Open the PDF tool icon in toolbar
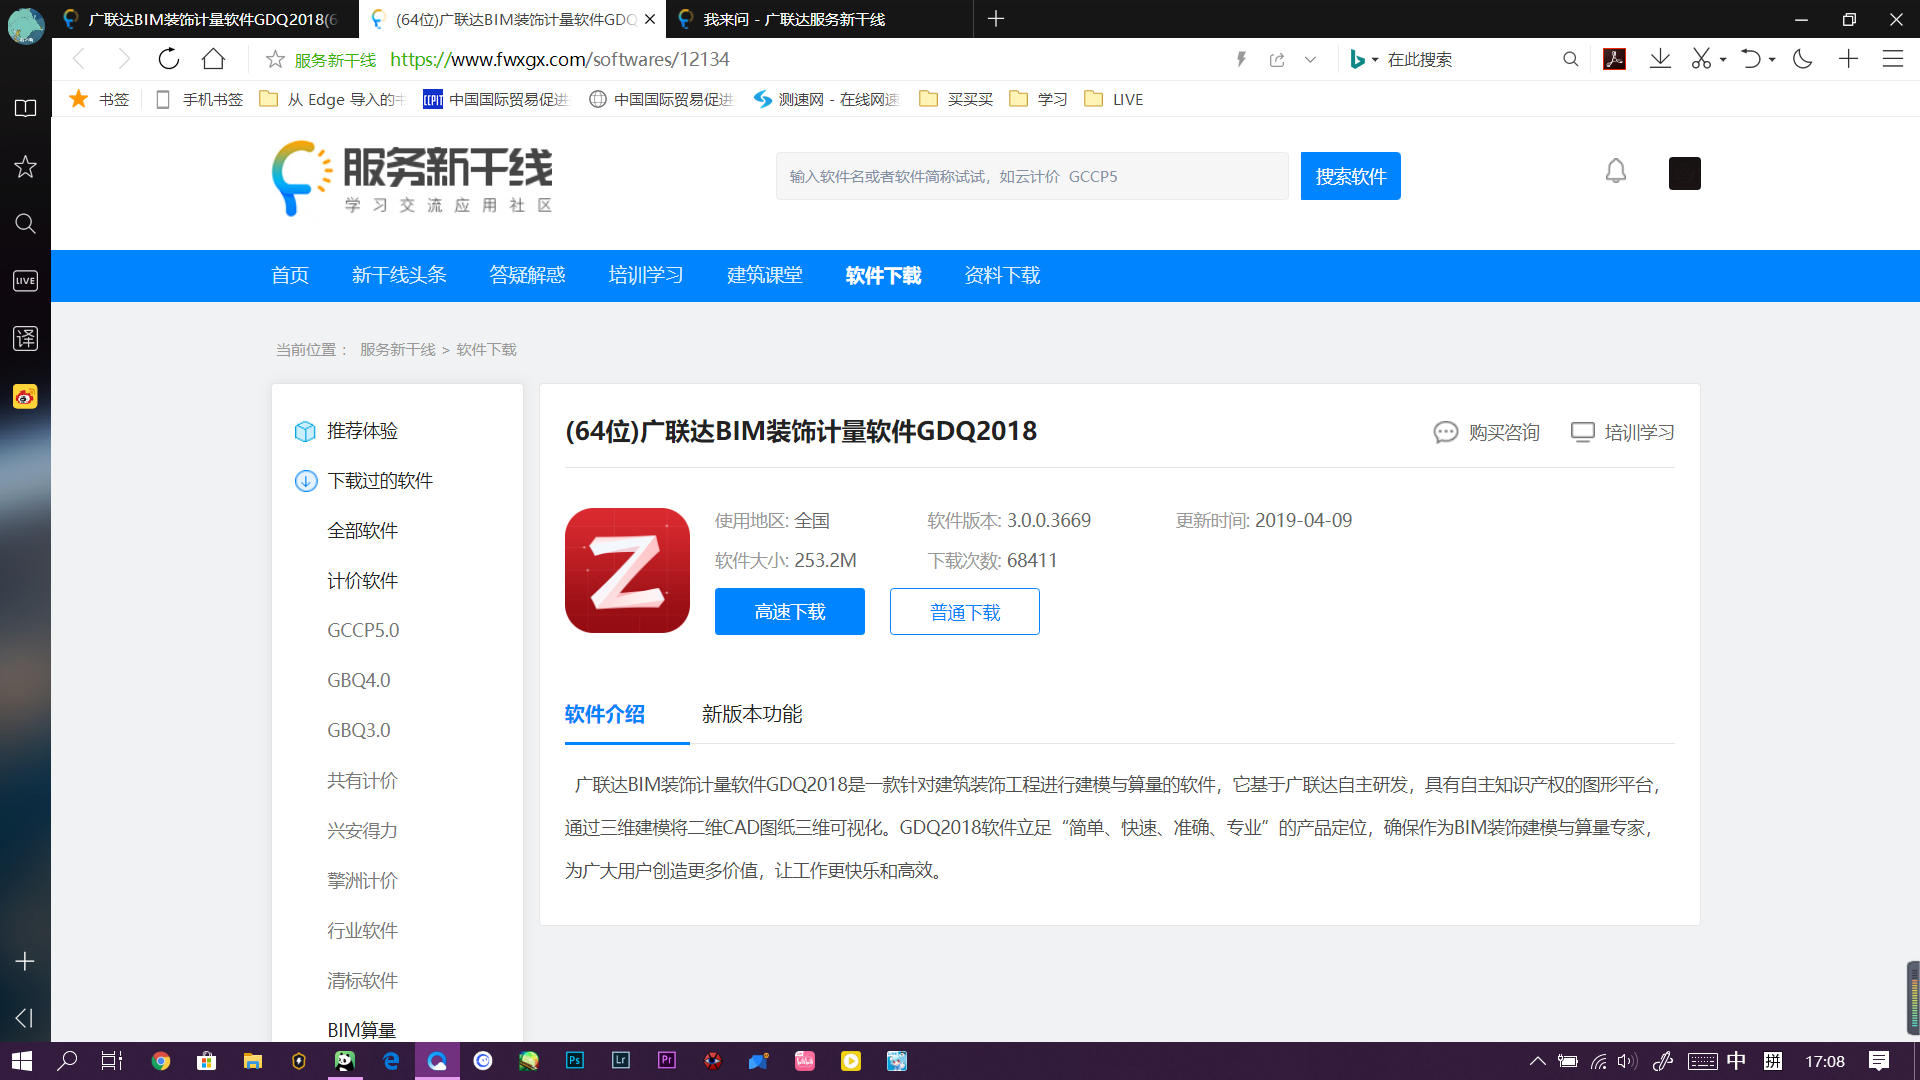This screenshot has width=1920, height=1080. pos(1614,59)
